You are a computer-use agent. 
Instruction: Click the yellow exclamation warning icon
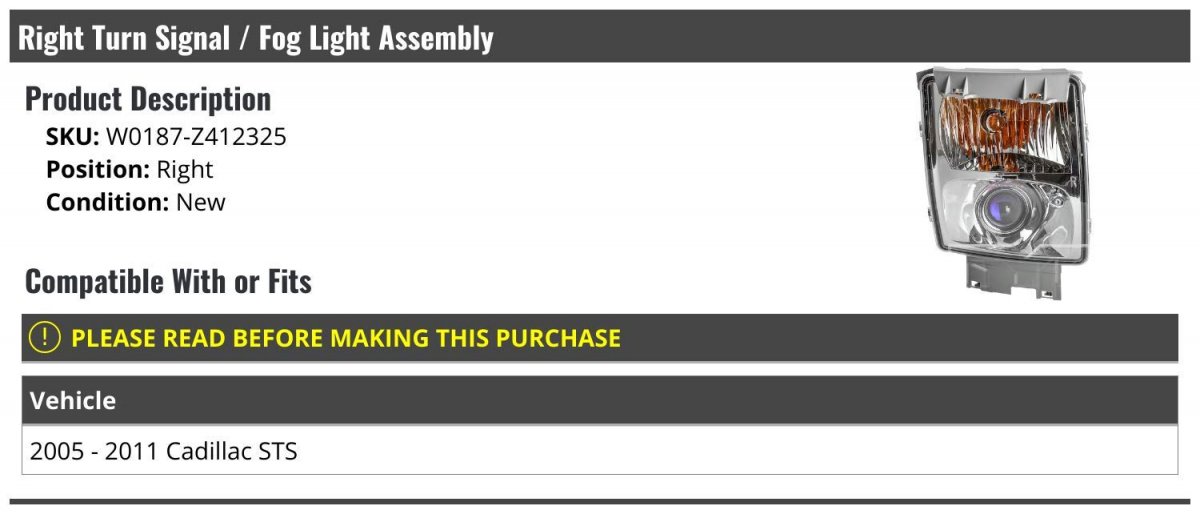pyautogui.click(x=45, y=338)
